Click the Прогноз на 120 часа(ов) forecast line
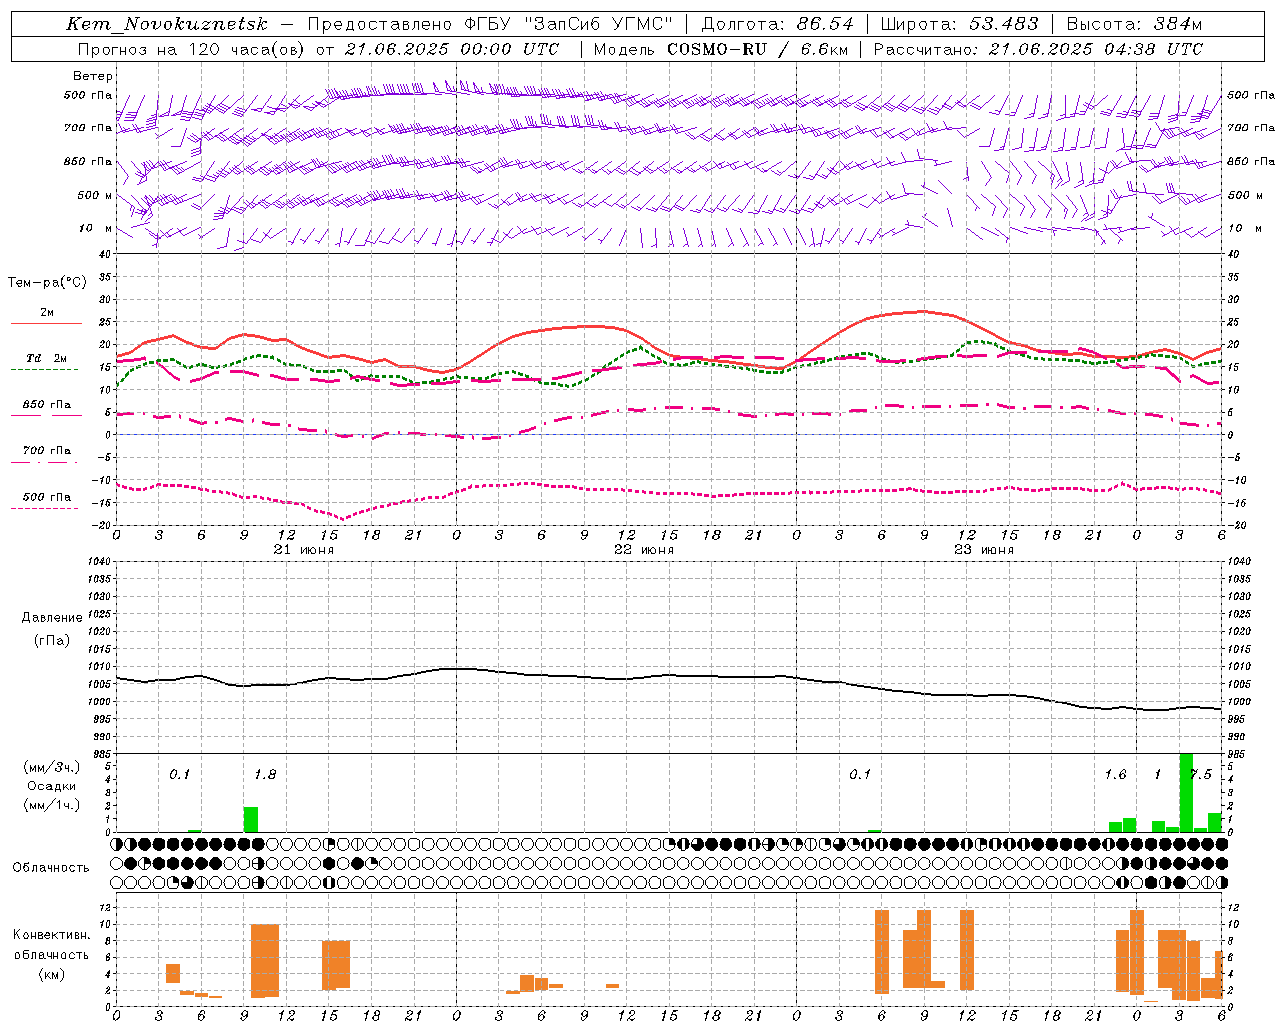Image resolution: width=1280 pixels, height=1024 pixels. click(318, 49)
